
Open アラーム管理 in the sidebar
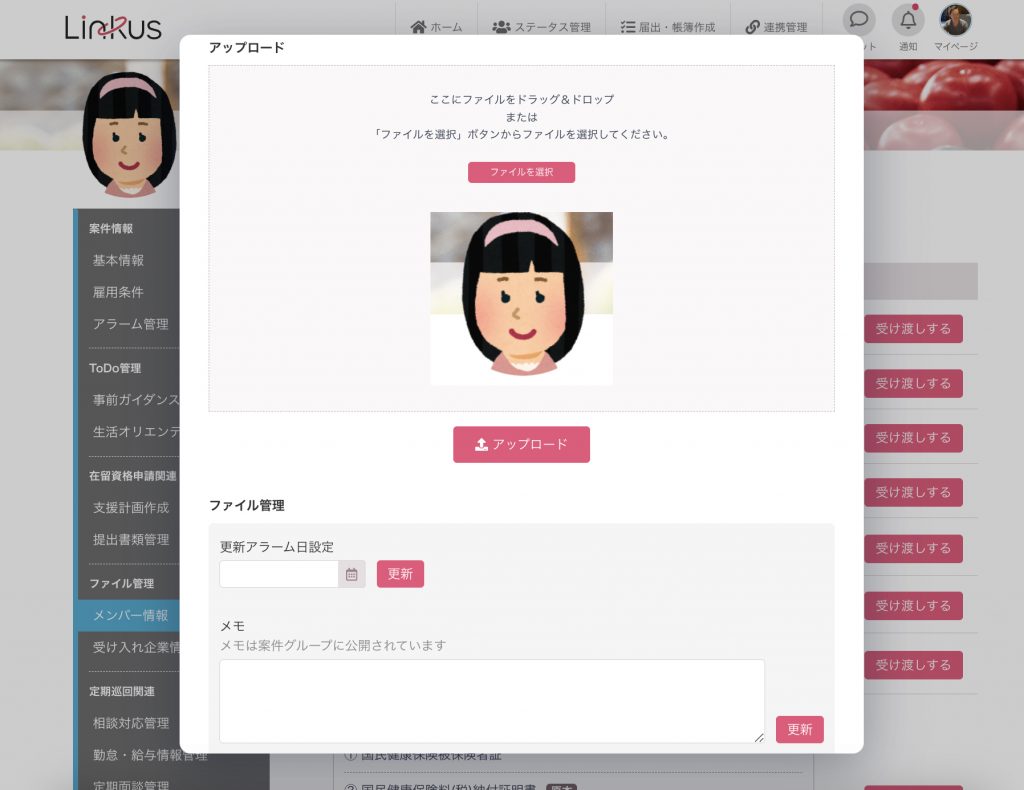[x=130, y=324]
